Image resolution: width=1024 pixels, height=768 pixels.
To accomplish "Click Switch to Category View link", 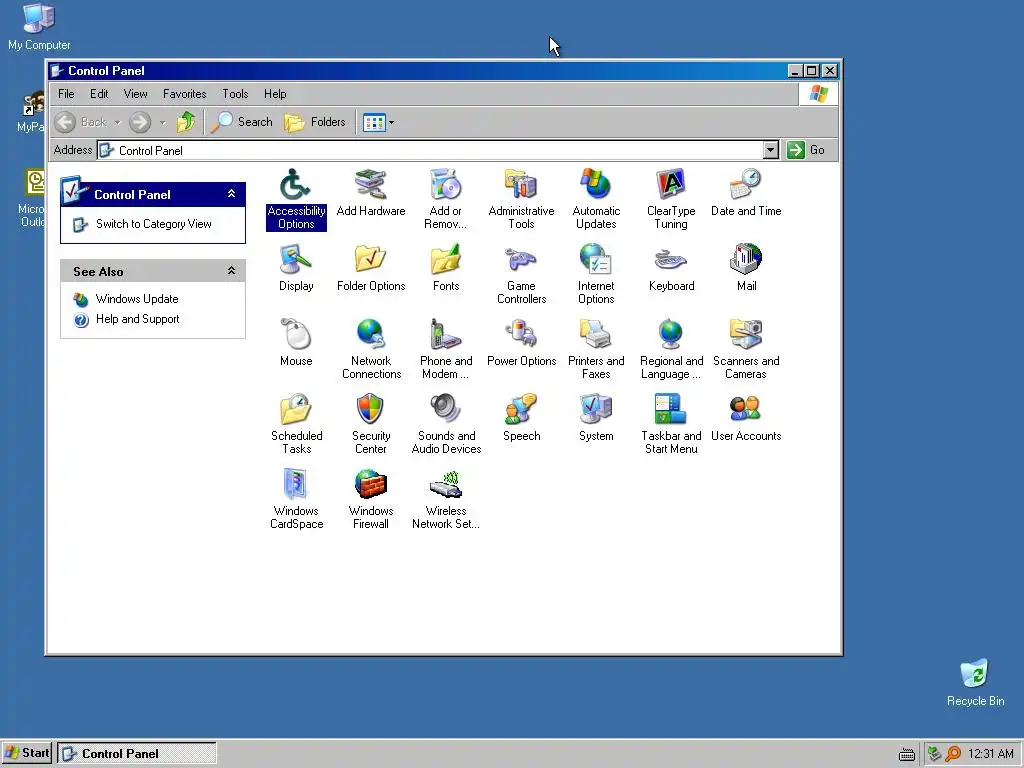I will (153, 224).
